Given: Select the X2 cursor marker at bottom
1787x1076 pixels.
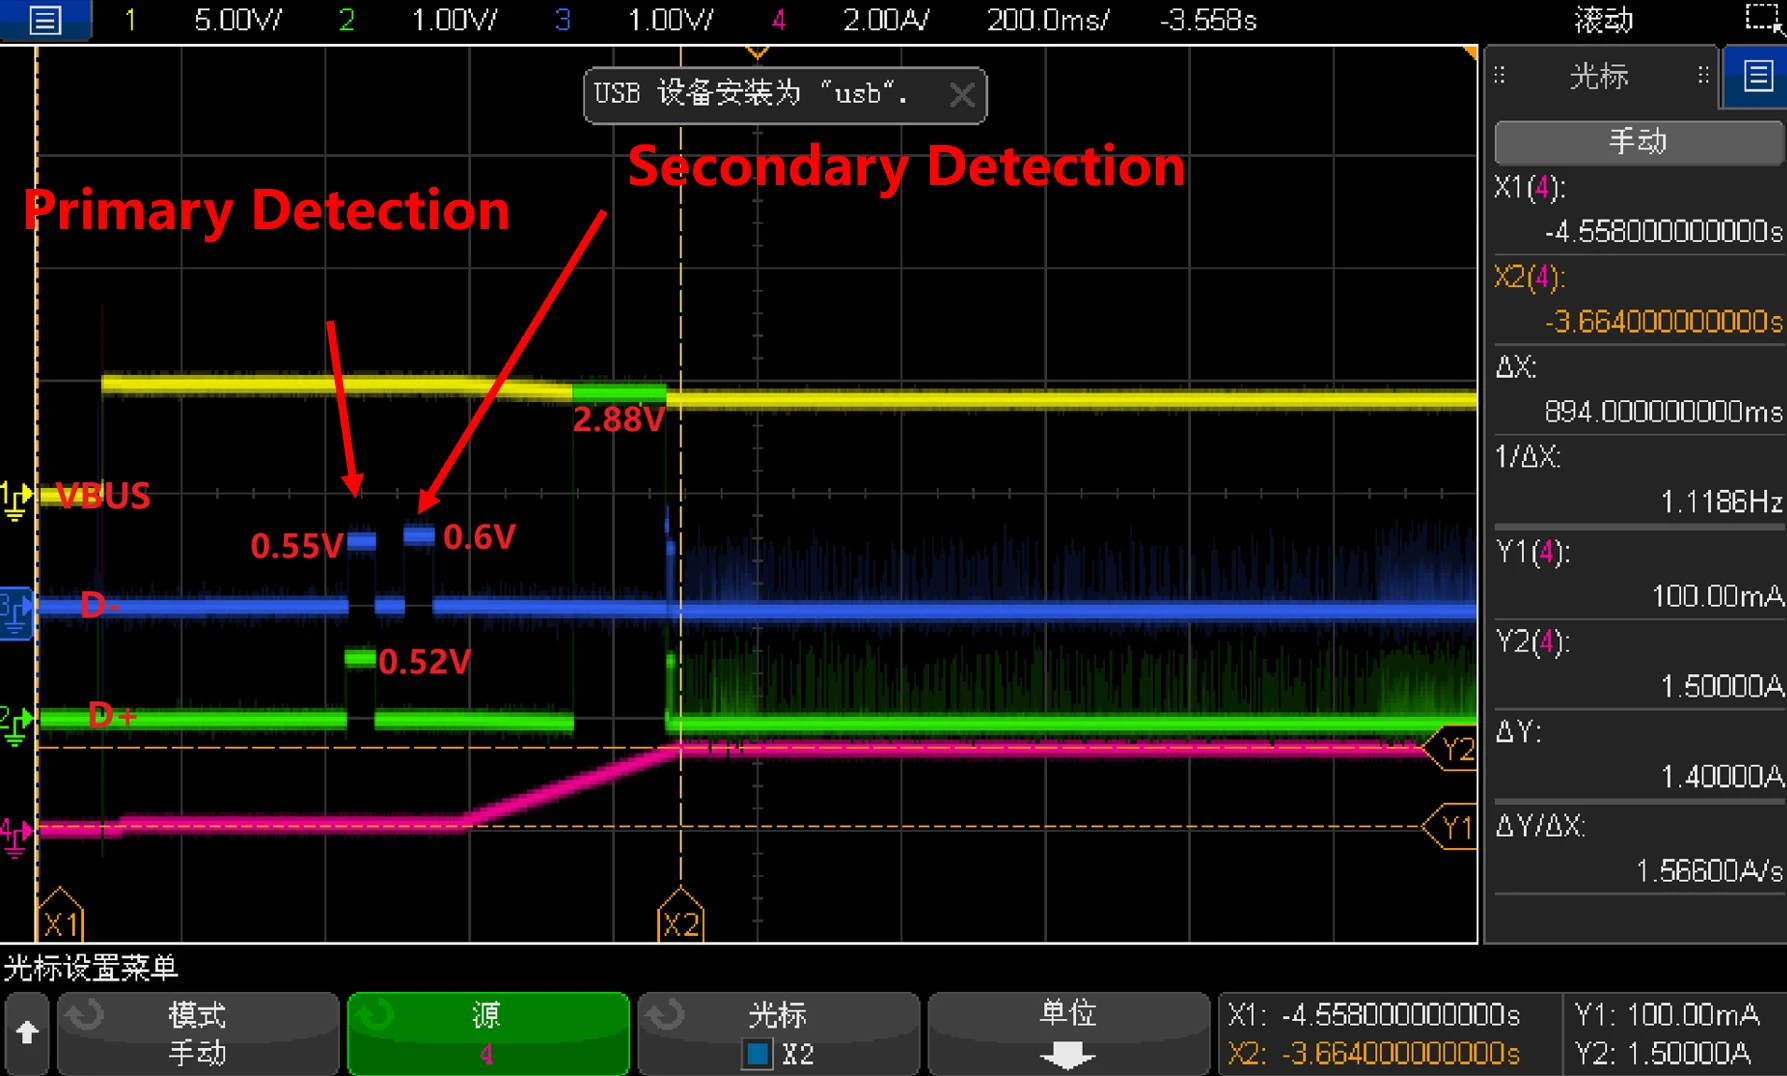Looking at the screenshot, I should point(680,918).
